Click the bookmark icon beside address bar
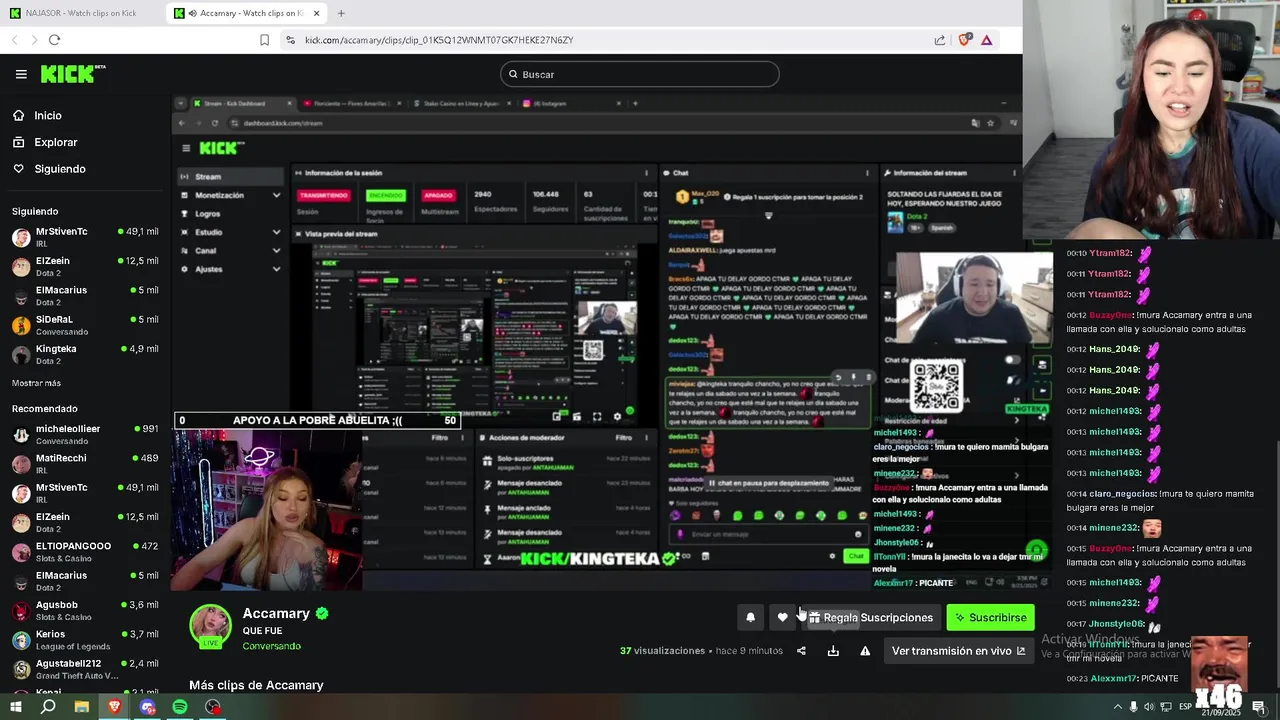The width and height of the screenshot is (1280, 720). tap(264, 40)
